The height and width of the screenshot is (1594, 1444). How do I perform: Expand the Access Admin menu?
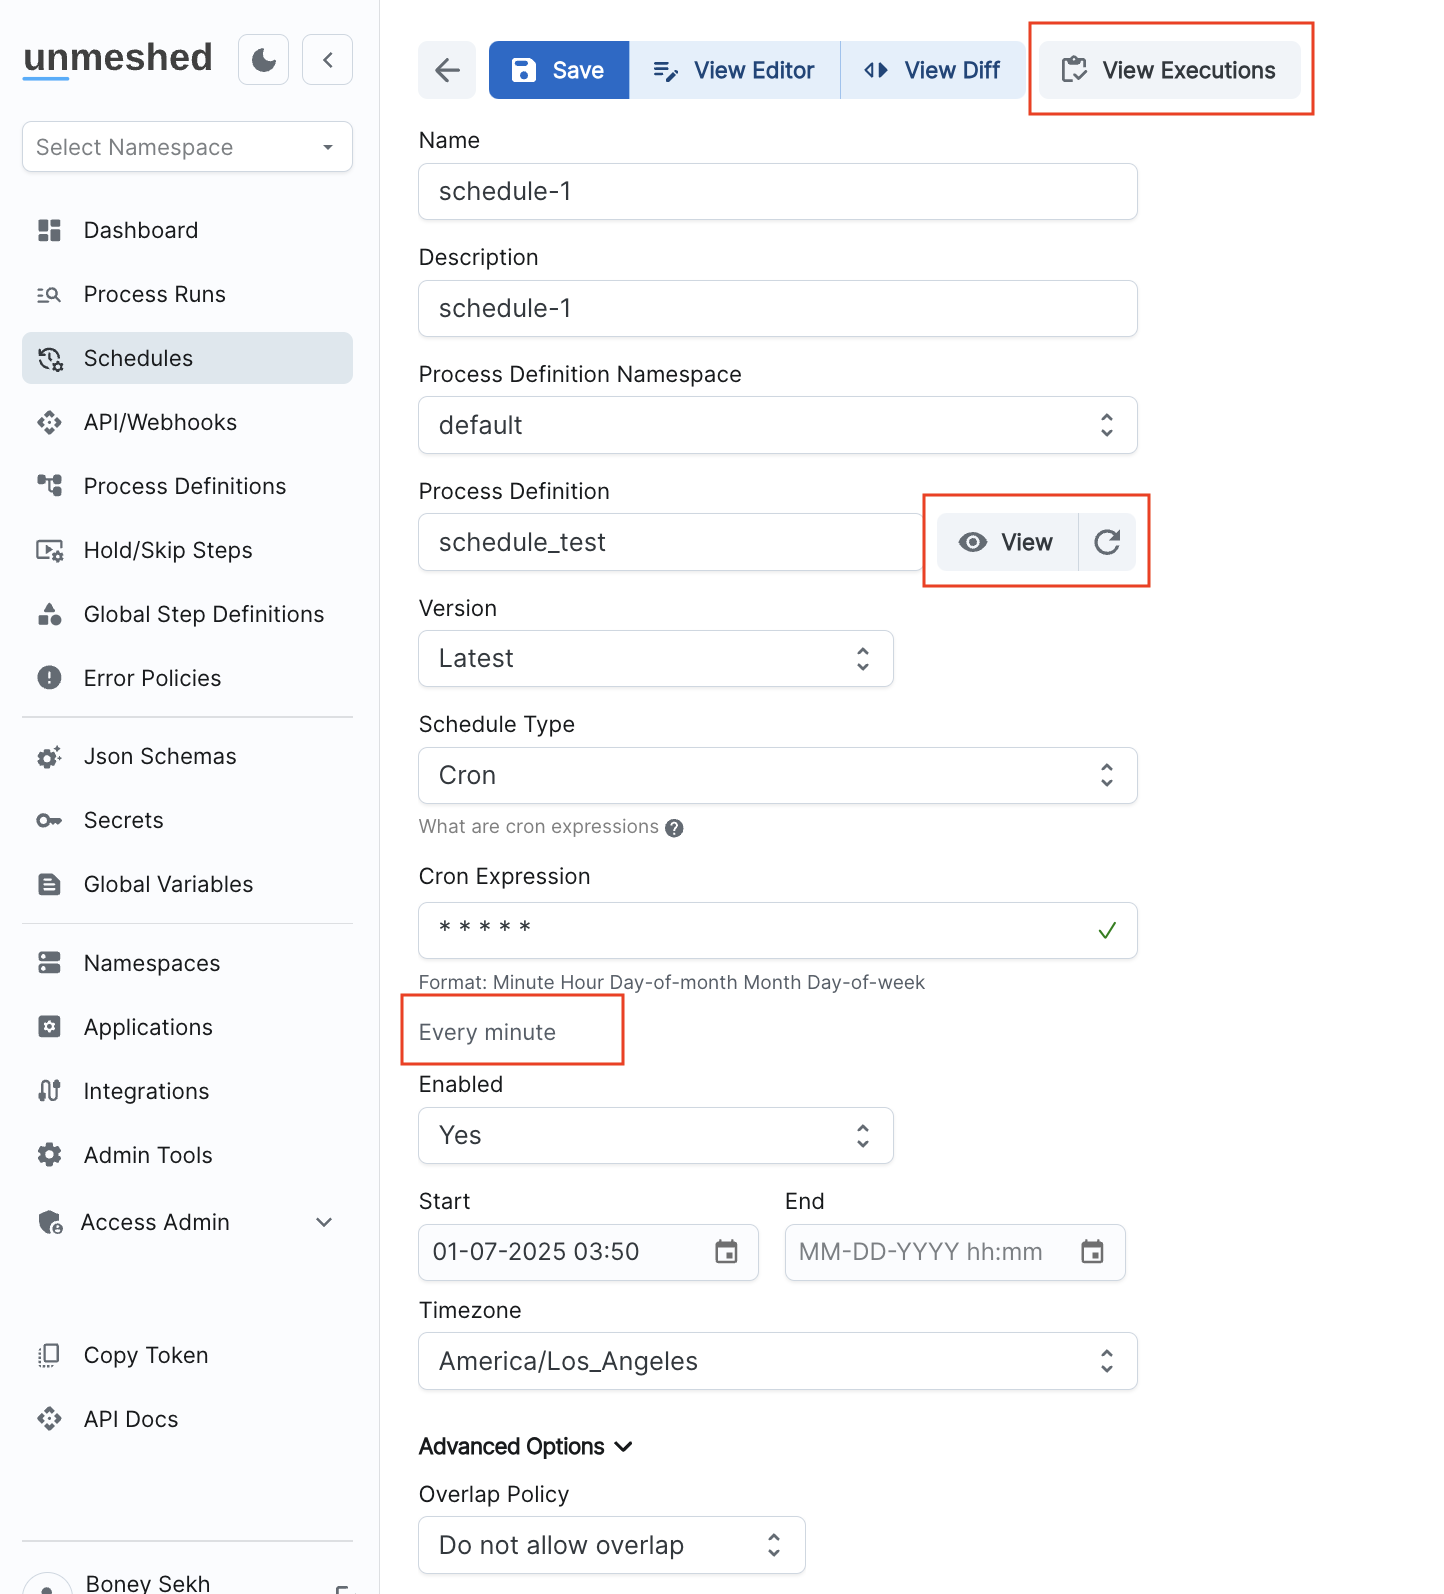[324, 1222]
